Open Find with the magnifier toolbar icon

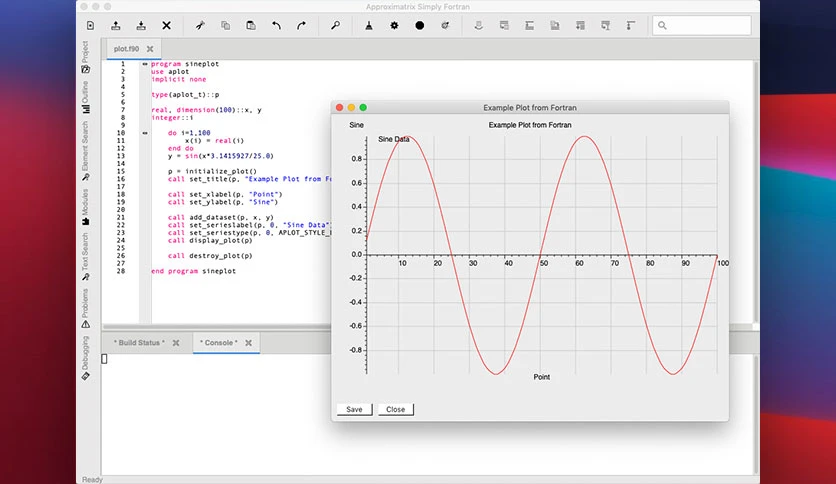coord(335,26)
